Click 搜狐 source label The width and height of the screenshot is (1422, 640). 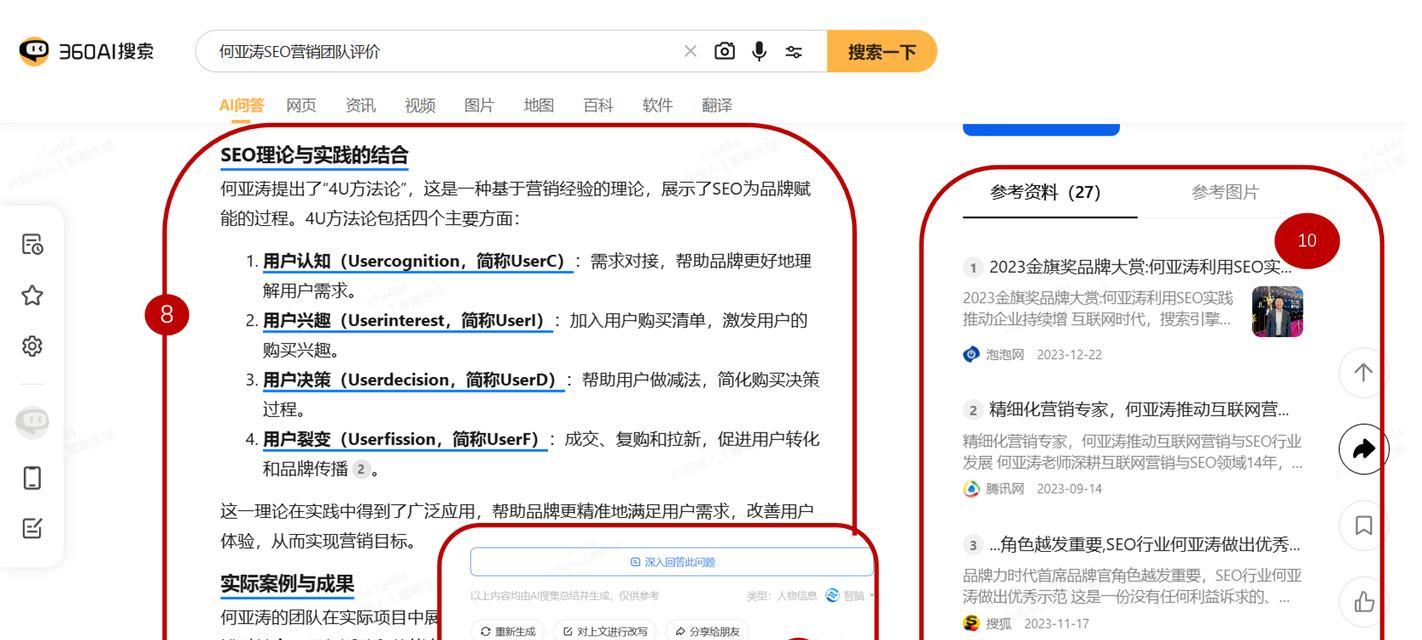[x=999, y=623]
